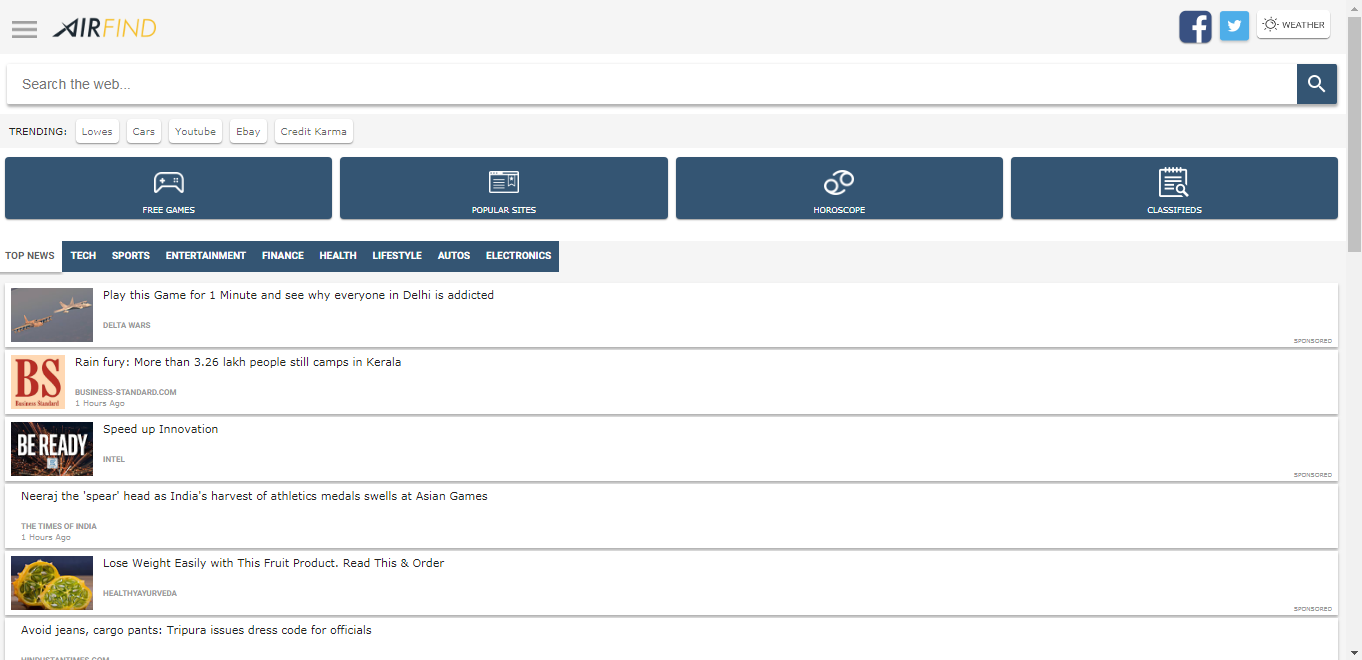Switch to the Finance news tab
The height and width of the screenshot is (660, 1362).
282,256
